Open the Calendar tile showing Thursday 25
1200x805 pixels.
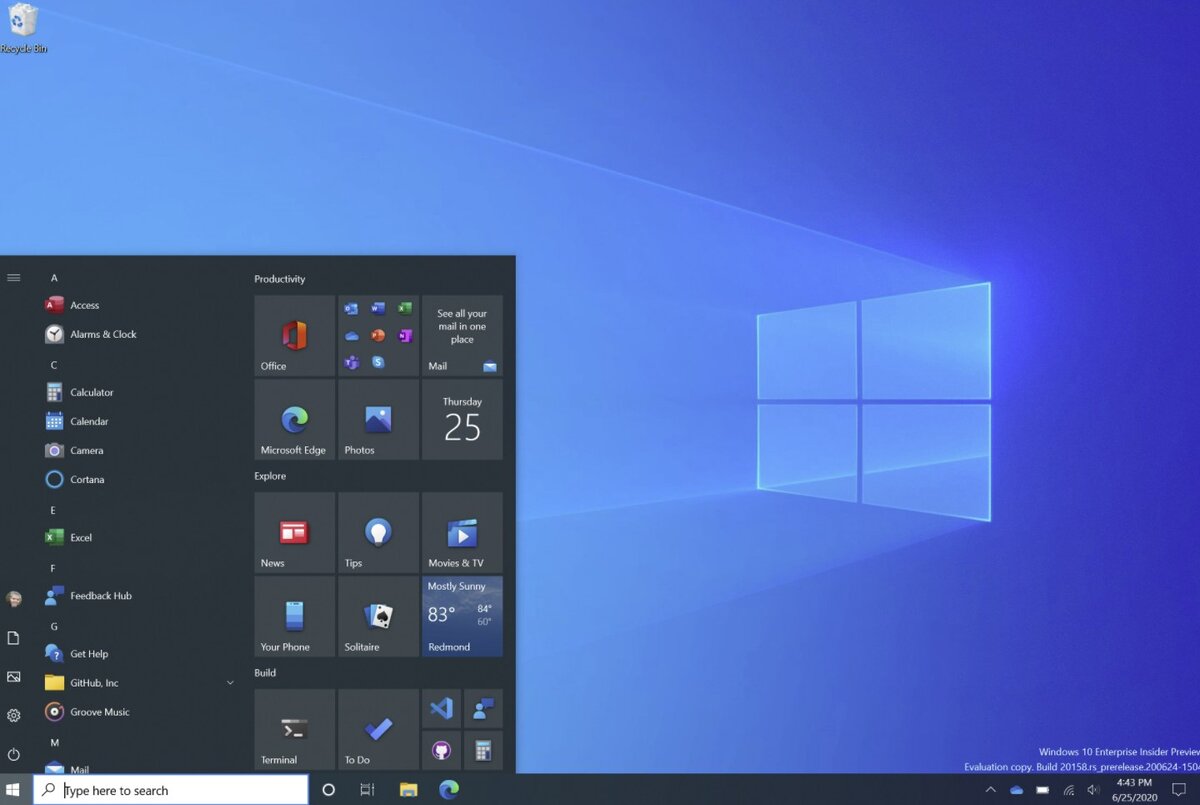462,419
